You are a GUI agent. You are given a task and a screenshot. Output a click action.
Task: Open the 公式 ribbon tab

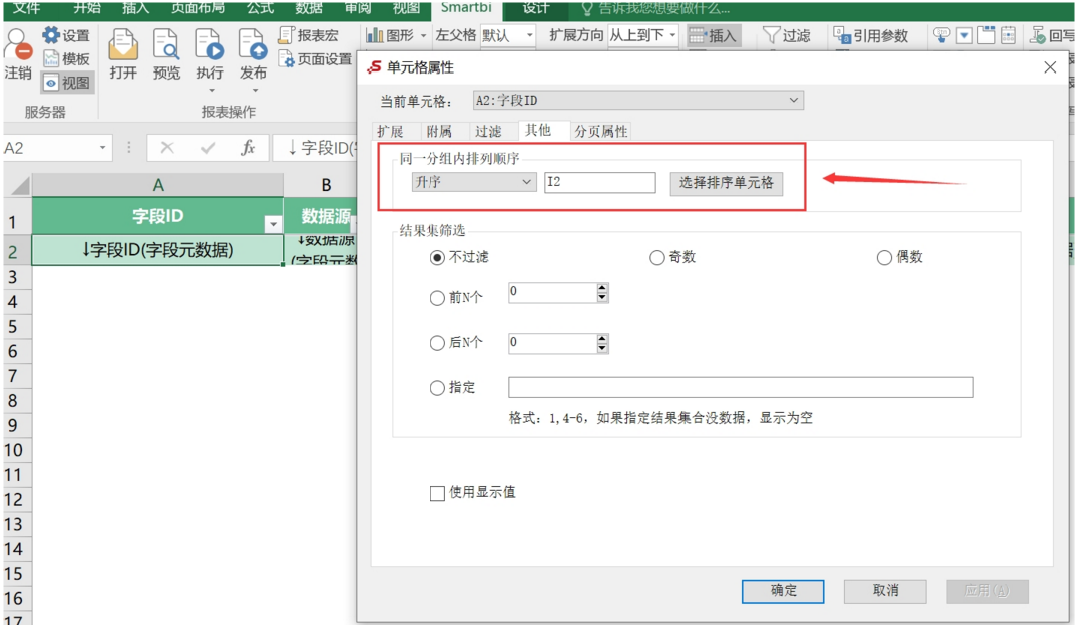pos(260,8)
